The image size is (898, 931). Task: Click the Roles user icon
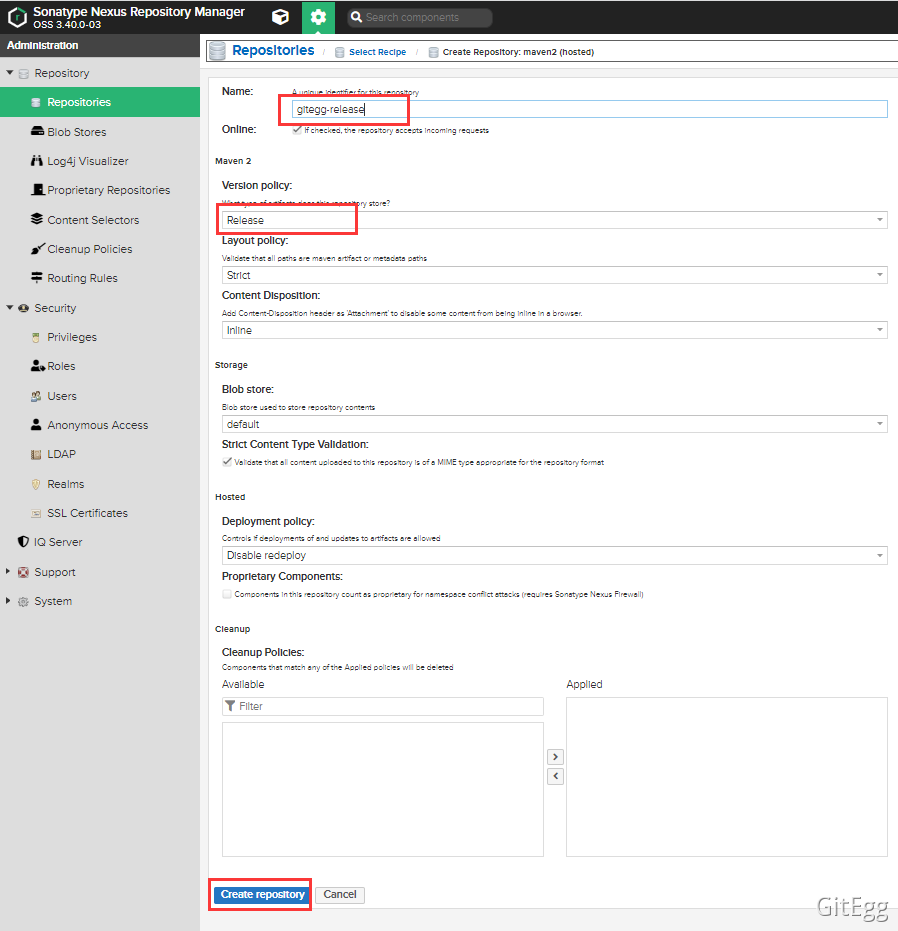(x=37, y=366)
